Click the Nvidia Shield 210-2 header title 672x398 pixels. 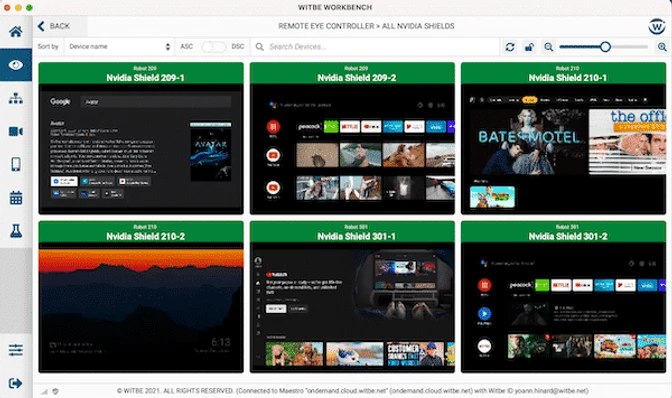[145, 236]
